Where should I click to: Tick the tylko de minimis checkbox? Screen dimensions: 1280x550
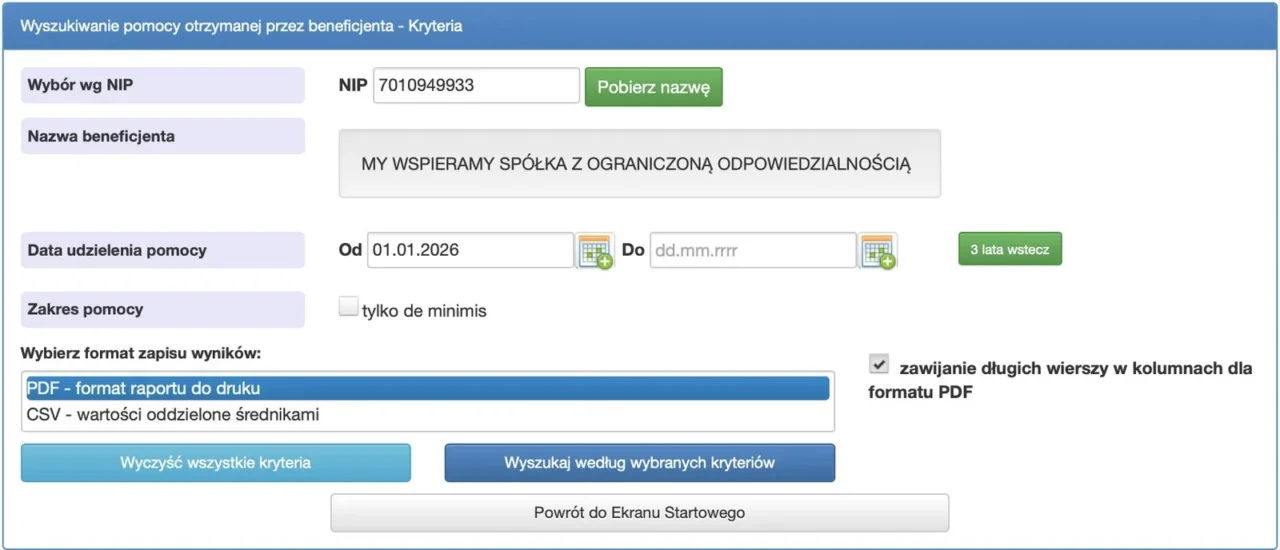coord(348,308)
